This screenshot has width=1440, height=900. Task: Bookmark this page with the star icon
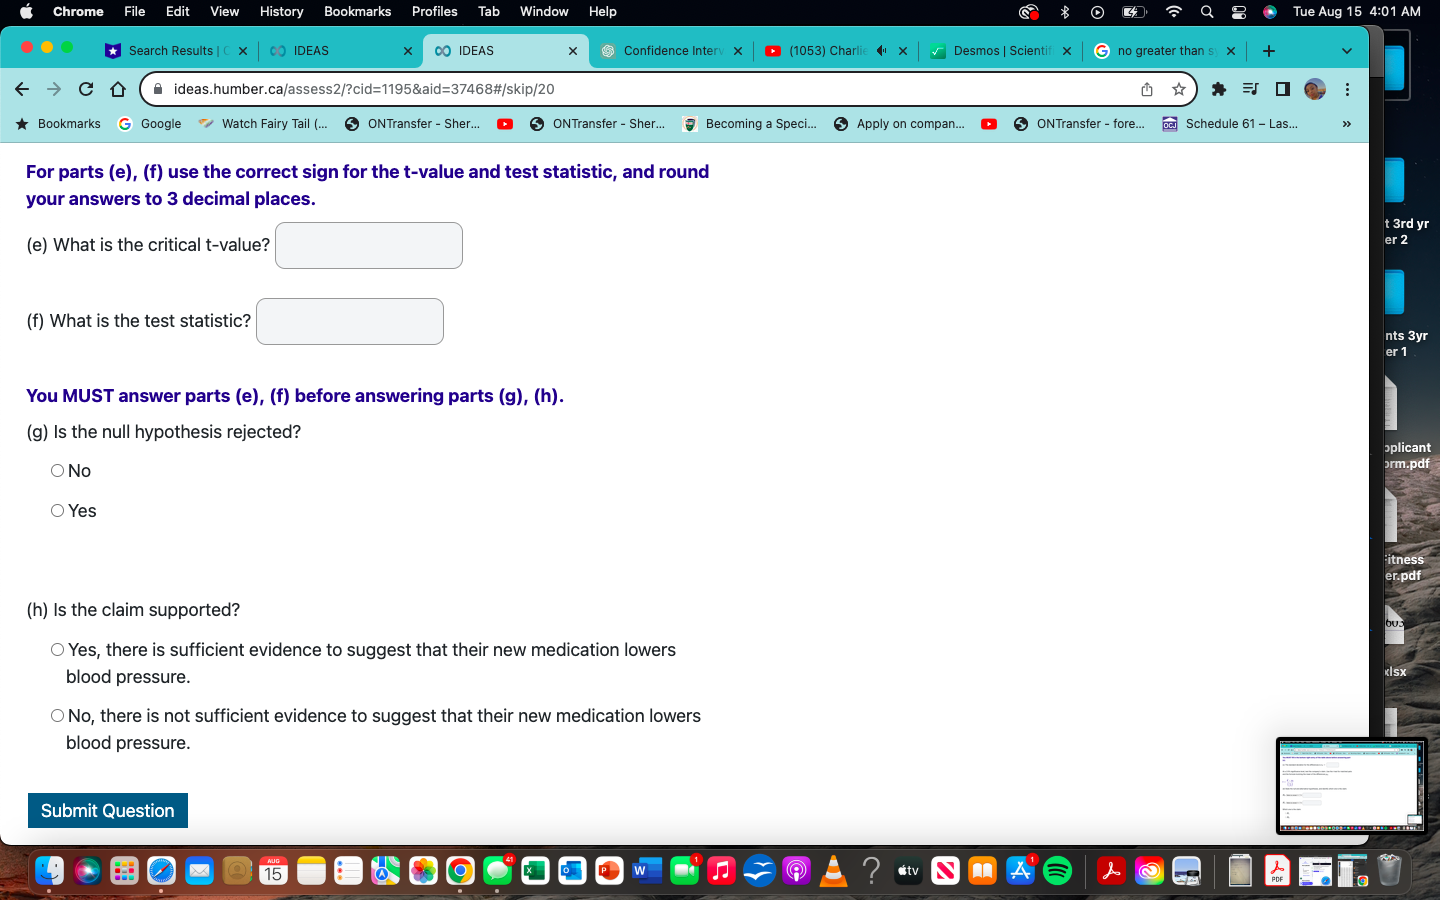[x=1179, y=89]
